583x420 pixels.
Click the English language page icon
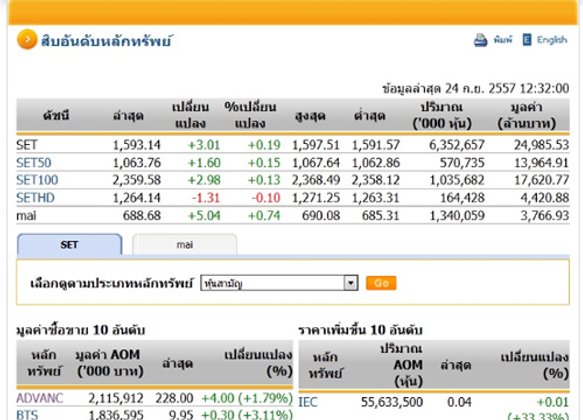click(x=527, y=39)
